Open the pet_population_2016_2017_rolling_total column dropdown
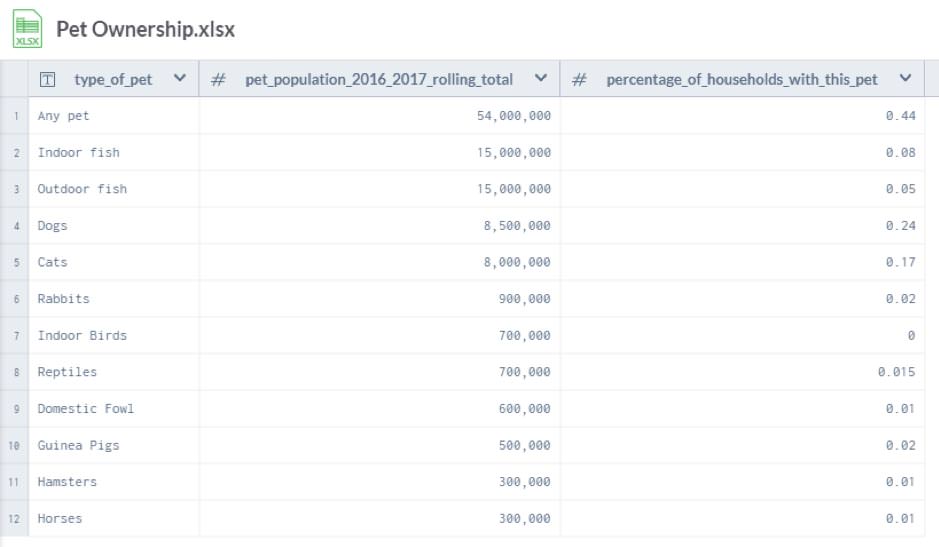Viewport: 939px width, 547px height. coord(541,79)
